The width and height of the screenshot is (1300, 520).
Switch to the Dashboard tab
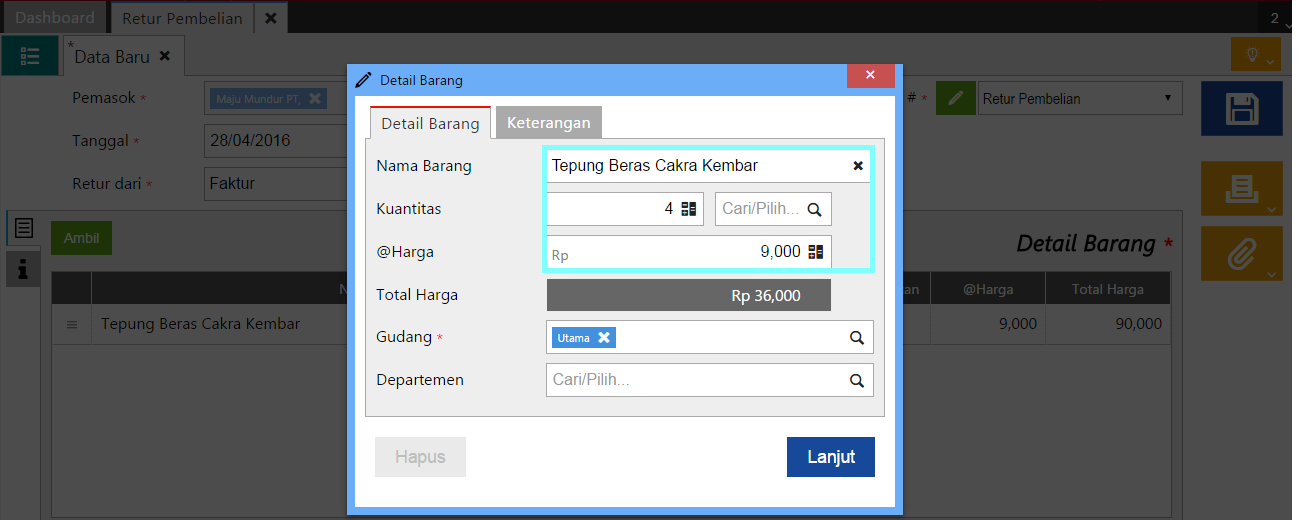[x=55, y=18]
